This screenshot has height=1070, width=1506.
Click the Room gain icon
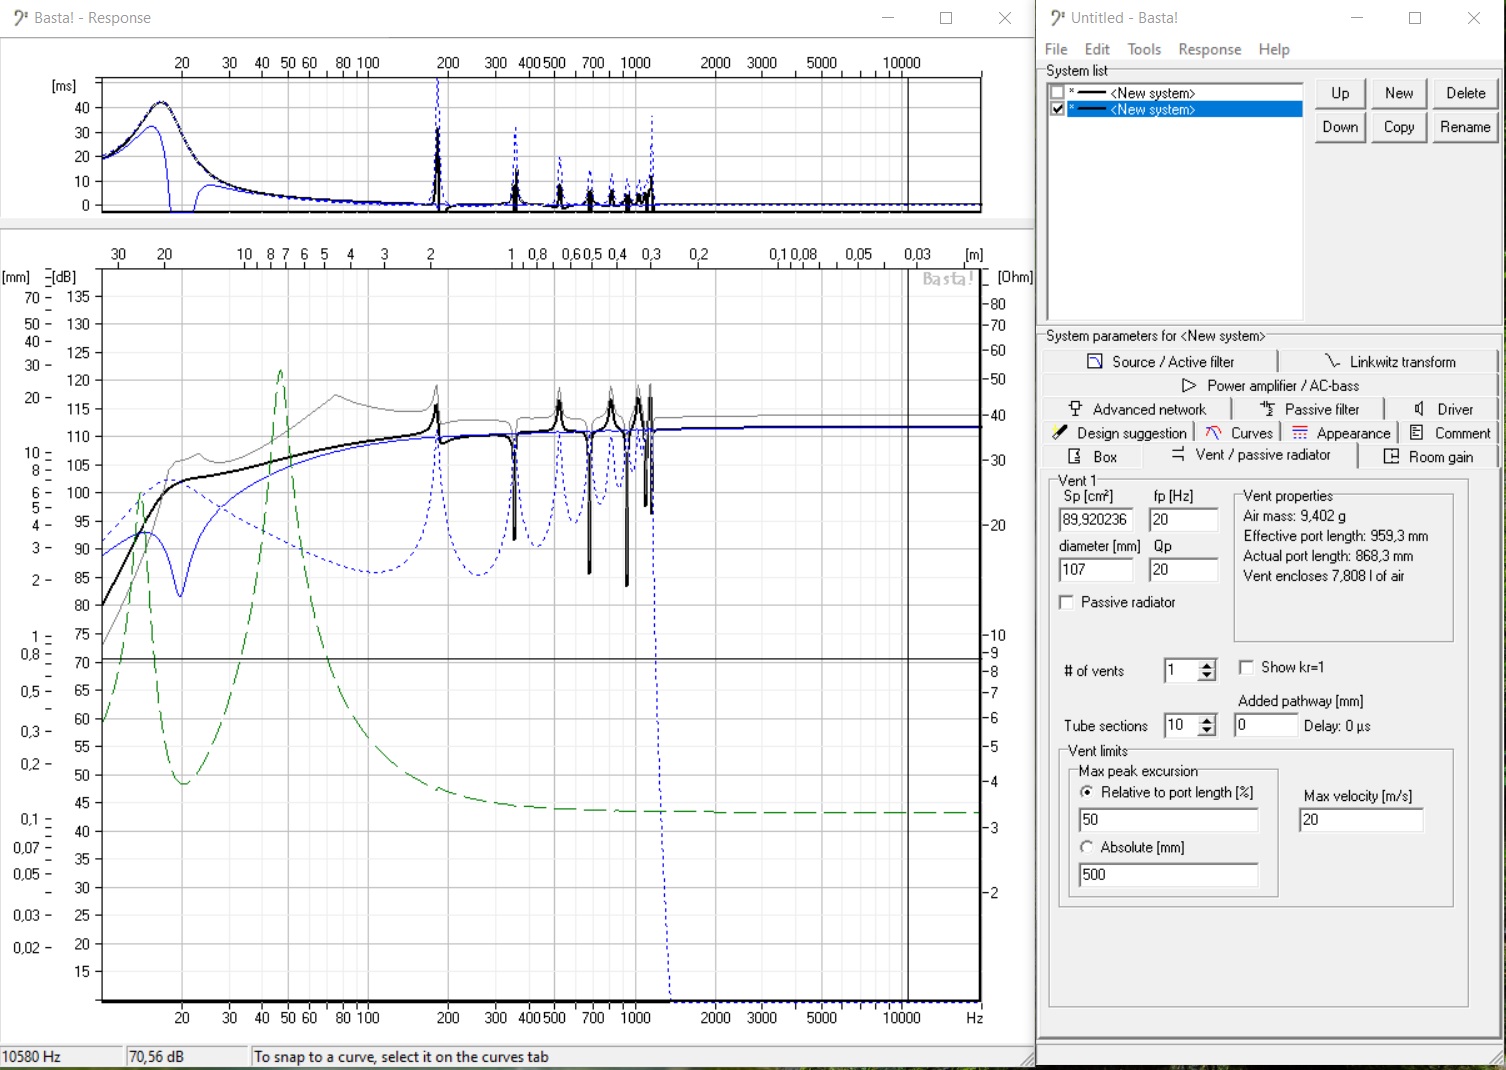coord(1391,457)
